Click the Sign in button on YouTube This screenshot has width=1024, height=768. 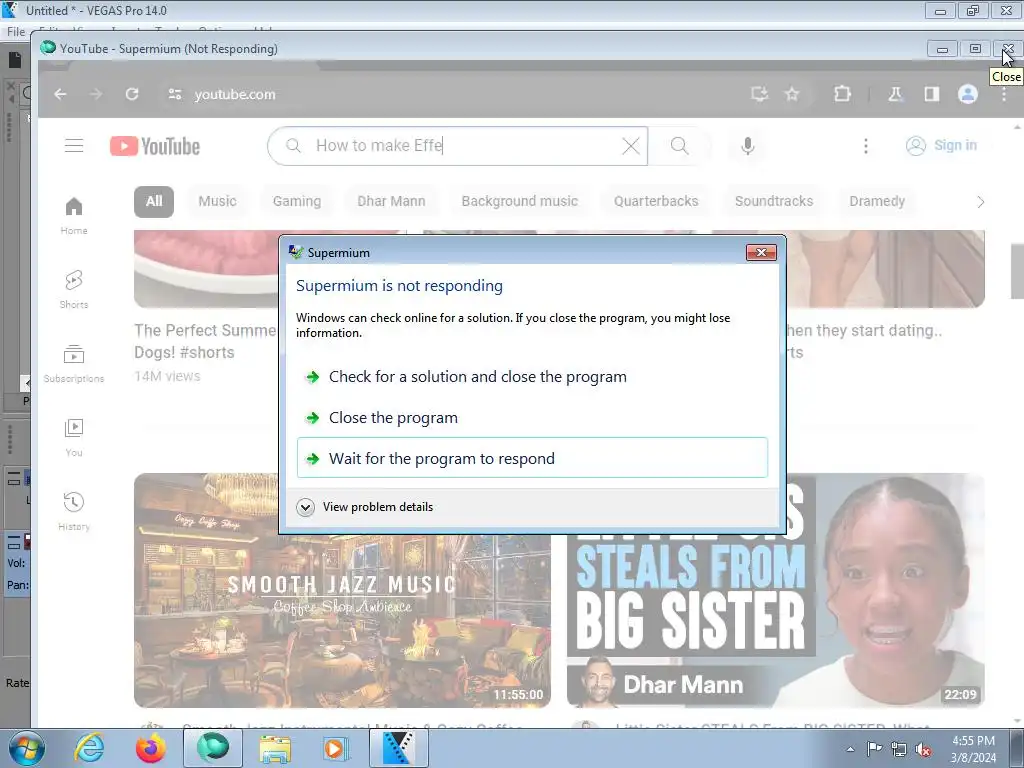tap(941, 145)
